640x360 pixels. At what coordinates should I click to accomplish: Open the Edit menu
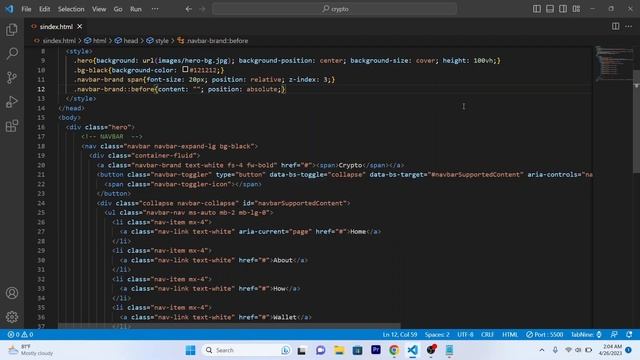coord(44,9)
